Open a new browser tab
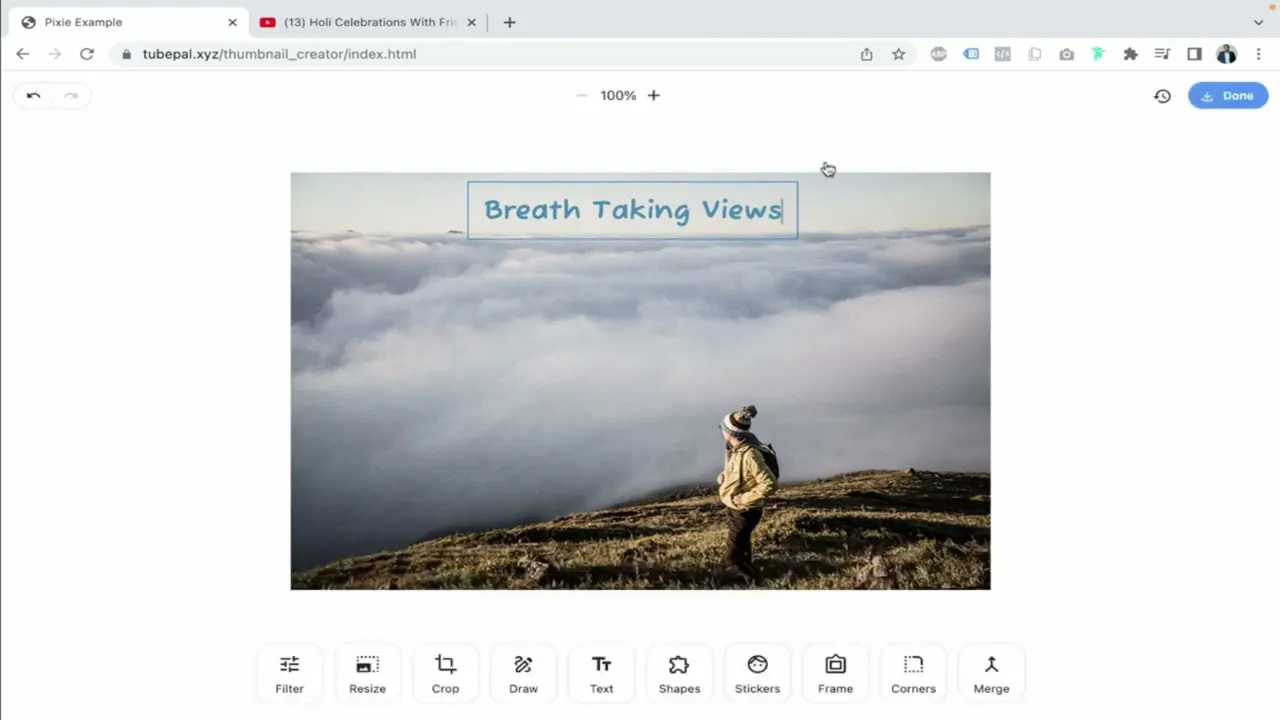1280x720 pixels. (x=509, y=22)
